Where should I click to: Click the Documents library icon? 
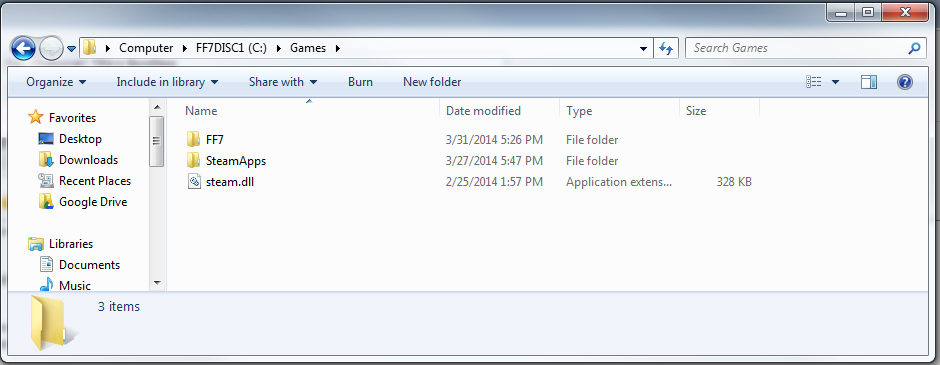click(46, 264)
